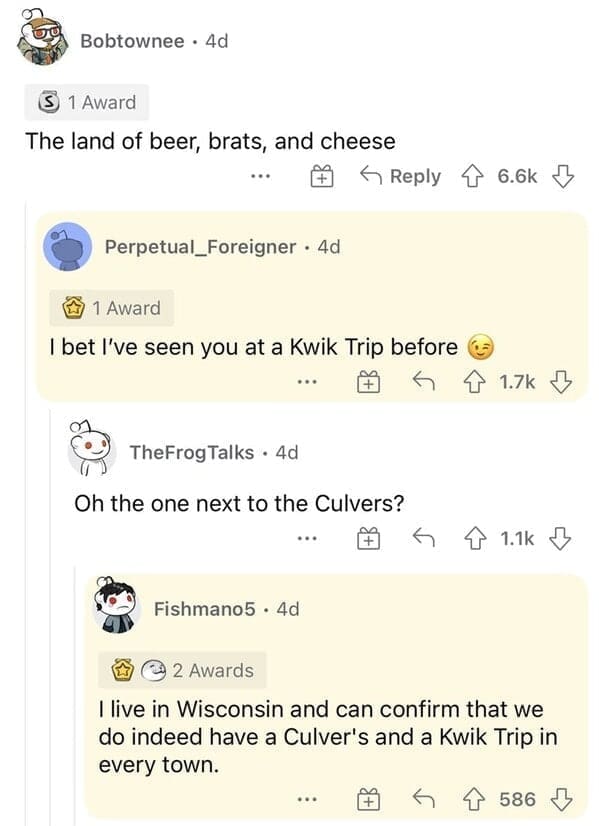This screenshot has width=599, height=826.
Task: Reply to Perpetual_Foreigner using arrow icon
Action: pos(424,381)
